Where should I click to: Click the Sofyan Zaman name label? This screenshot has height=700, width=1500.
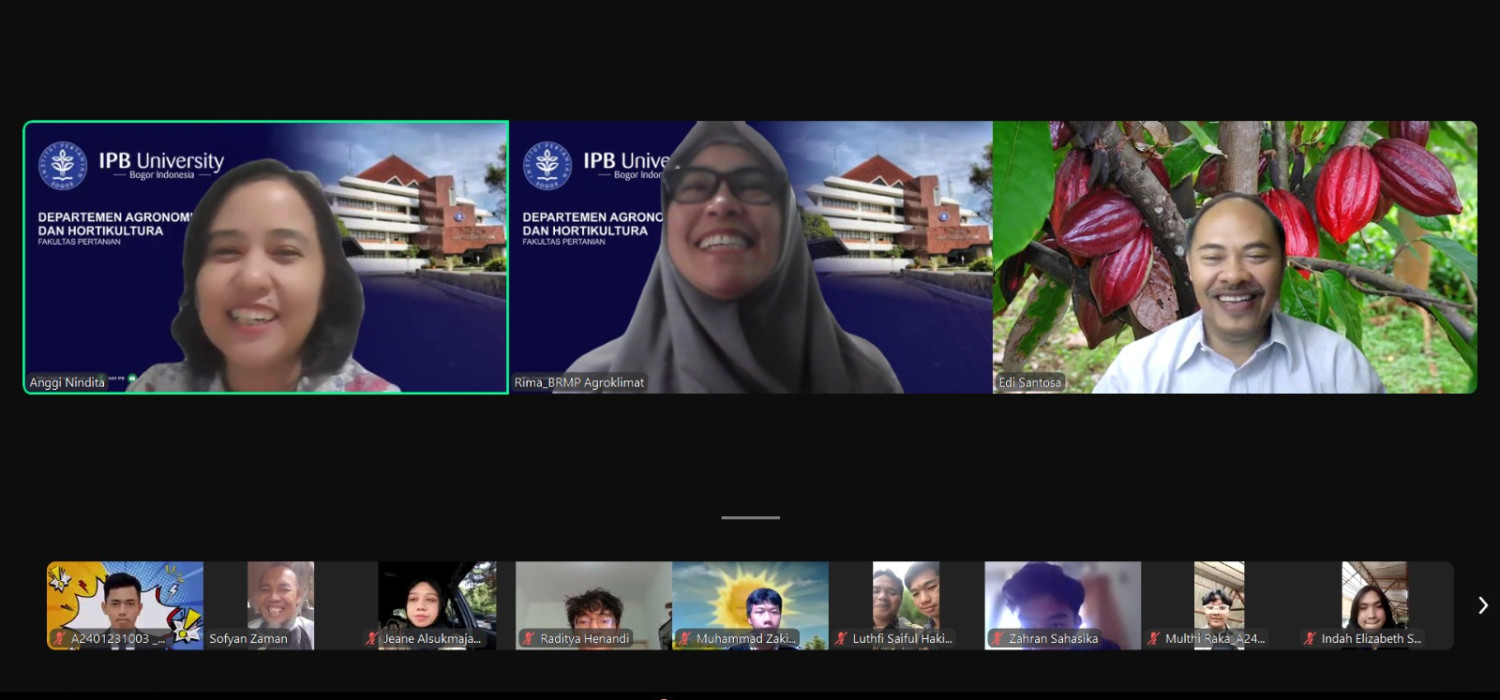[248, 638]
